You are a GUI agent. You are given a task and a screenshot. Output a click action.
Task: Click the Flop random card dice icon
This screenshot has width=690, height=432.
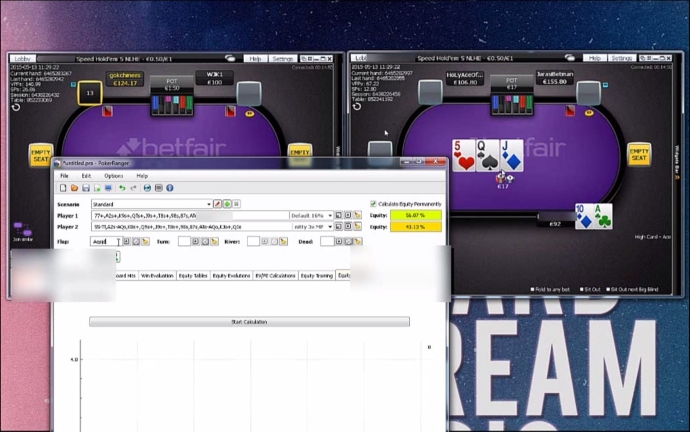(x=136, y=242)
